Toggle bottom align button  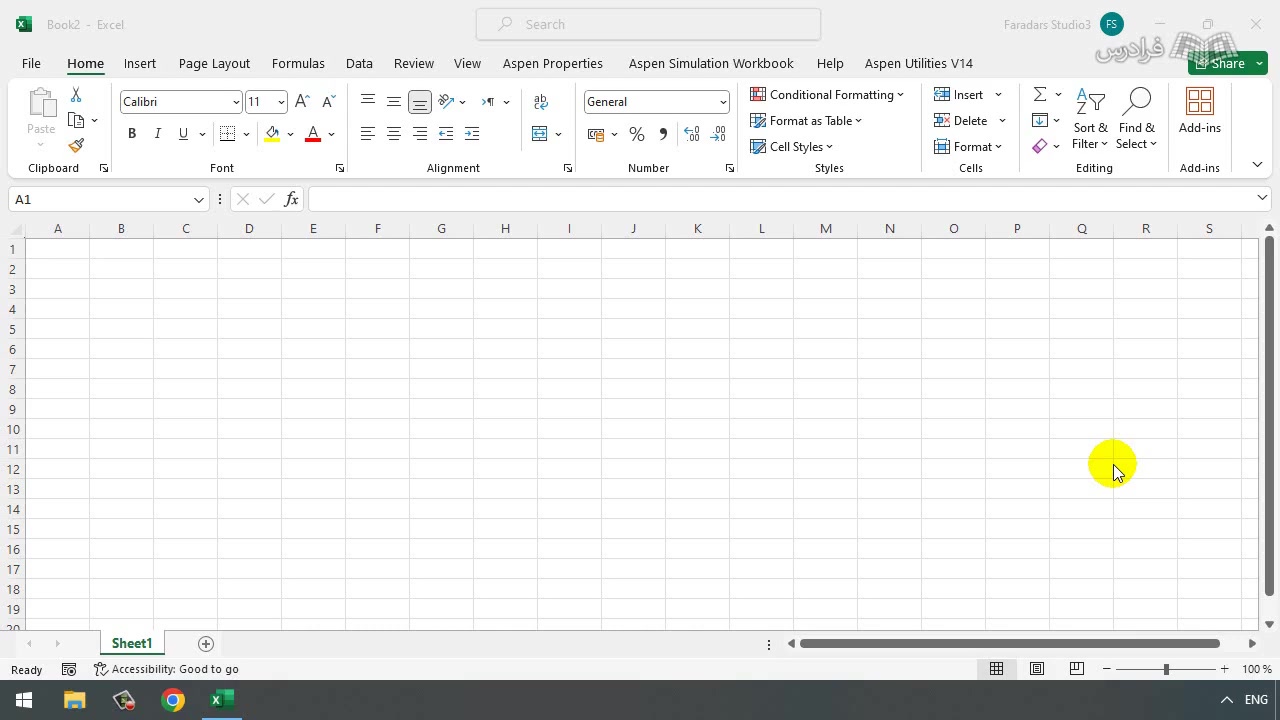click(420, 102)
